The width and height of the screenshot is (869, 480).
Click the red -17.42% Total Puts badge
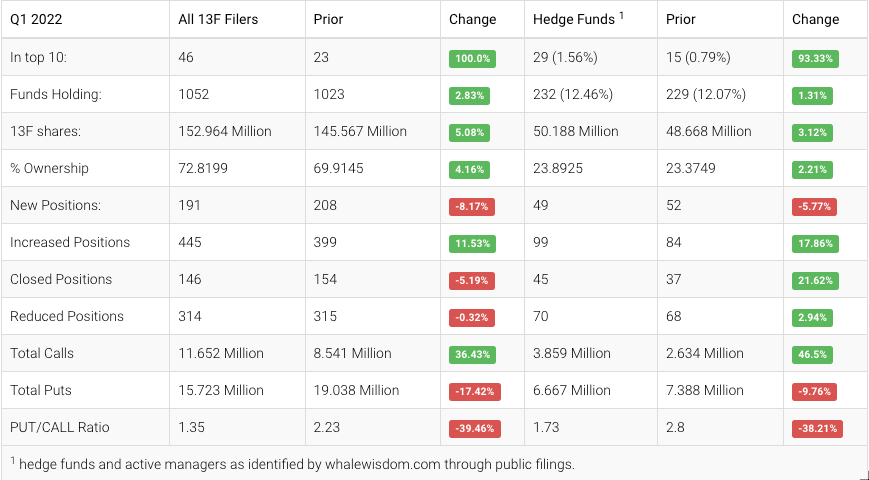pyautogui.click(x=474, y=391)
